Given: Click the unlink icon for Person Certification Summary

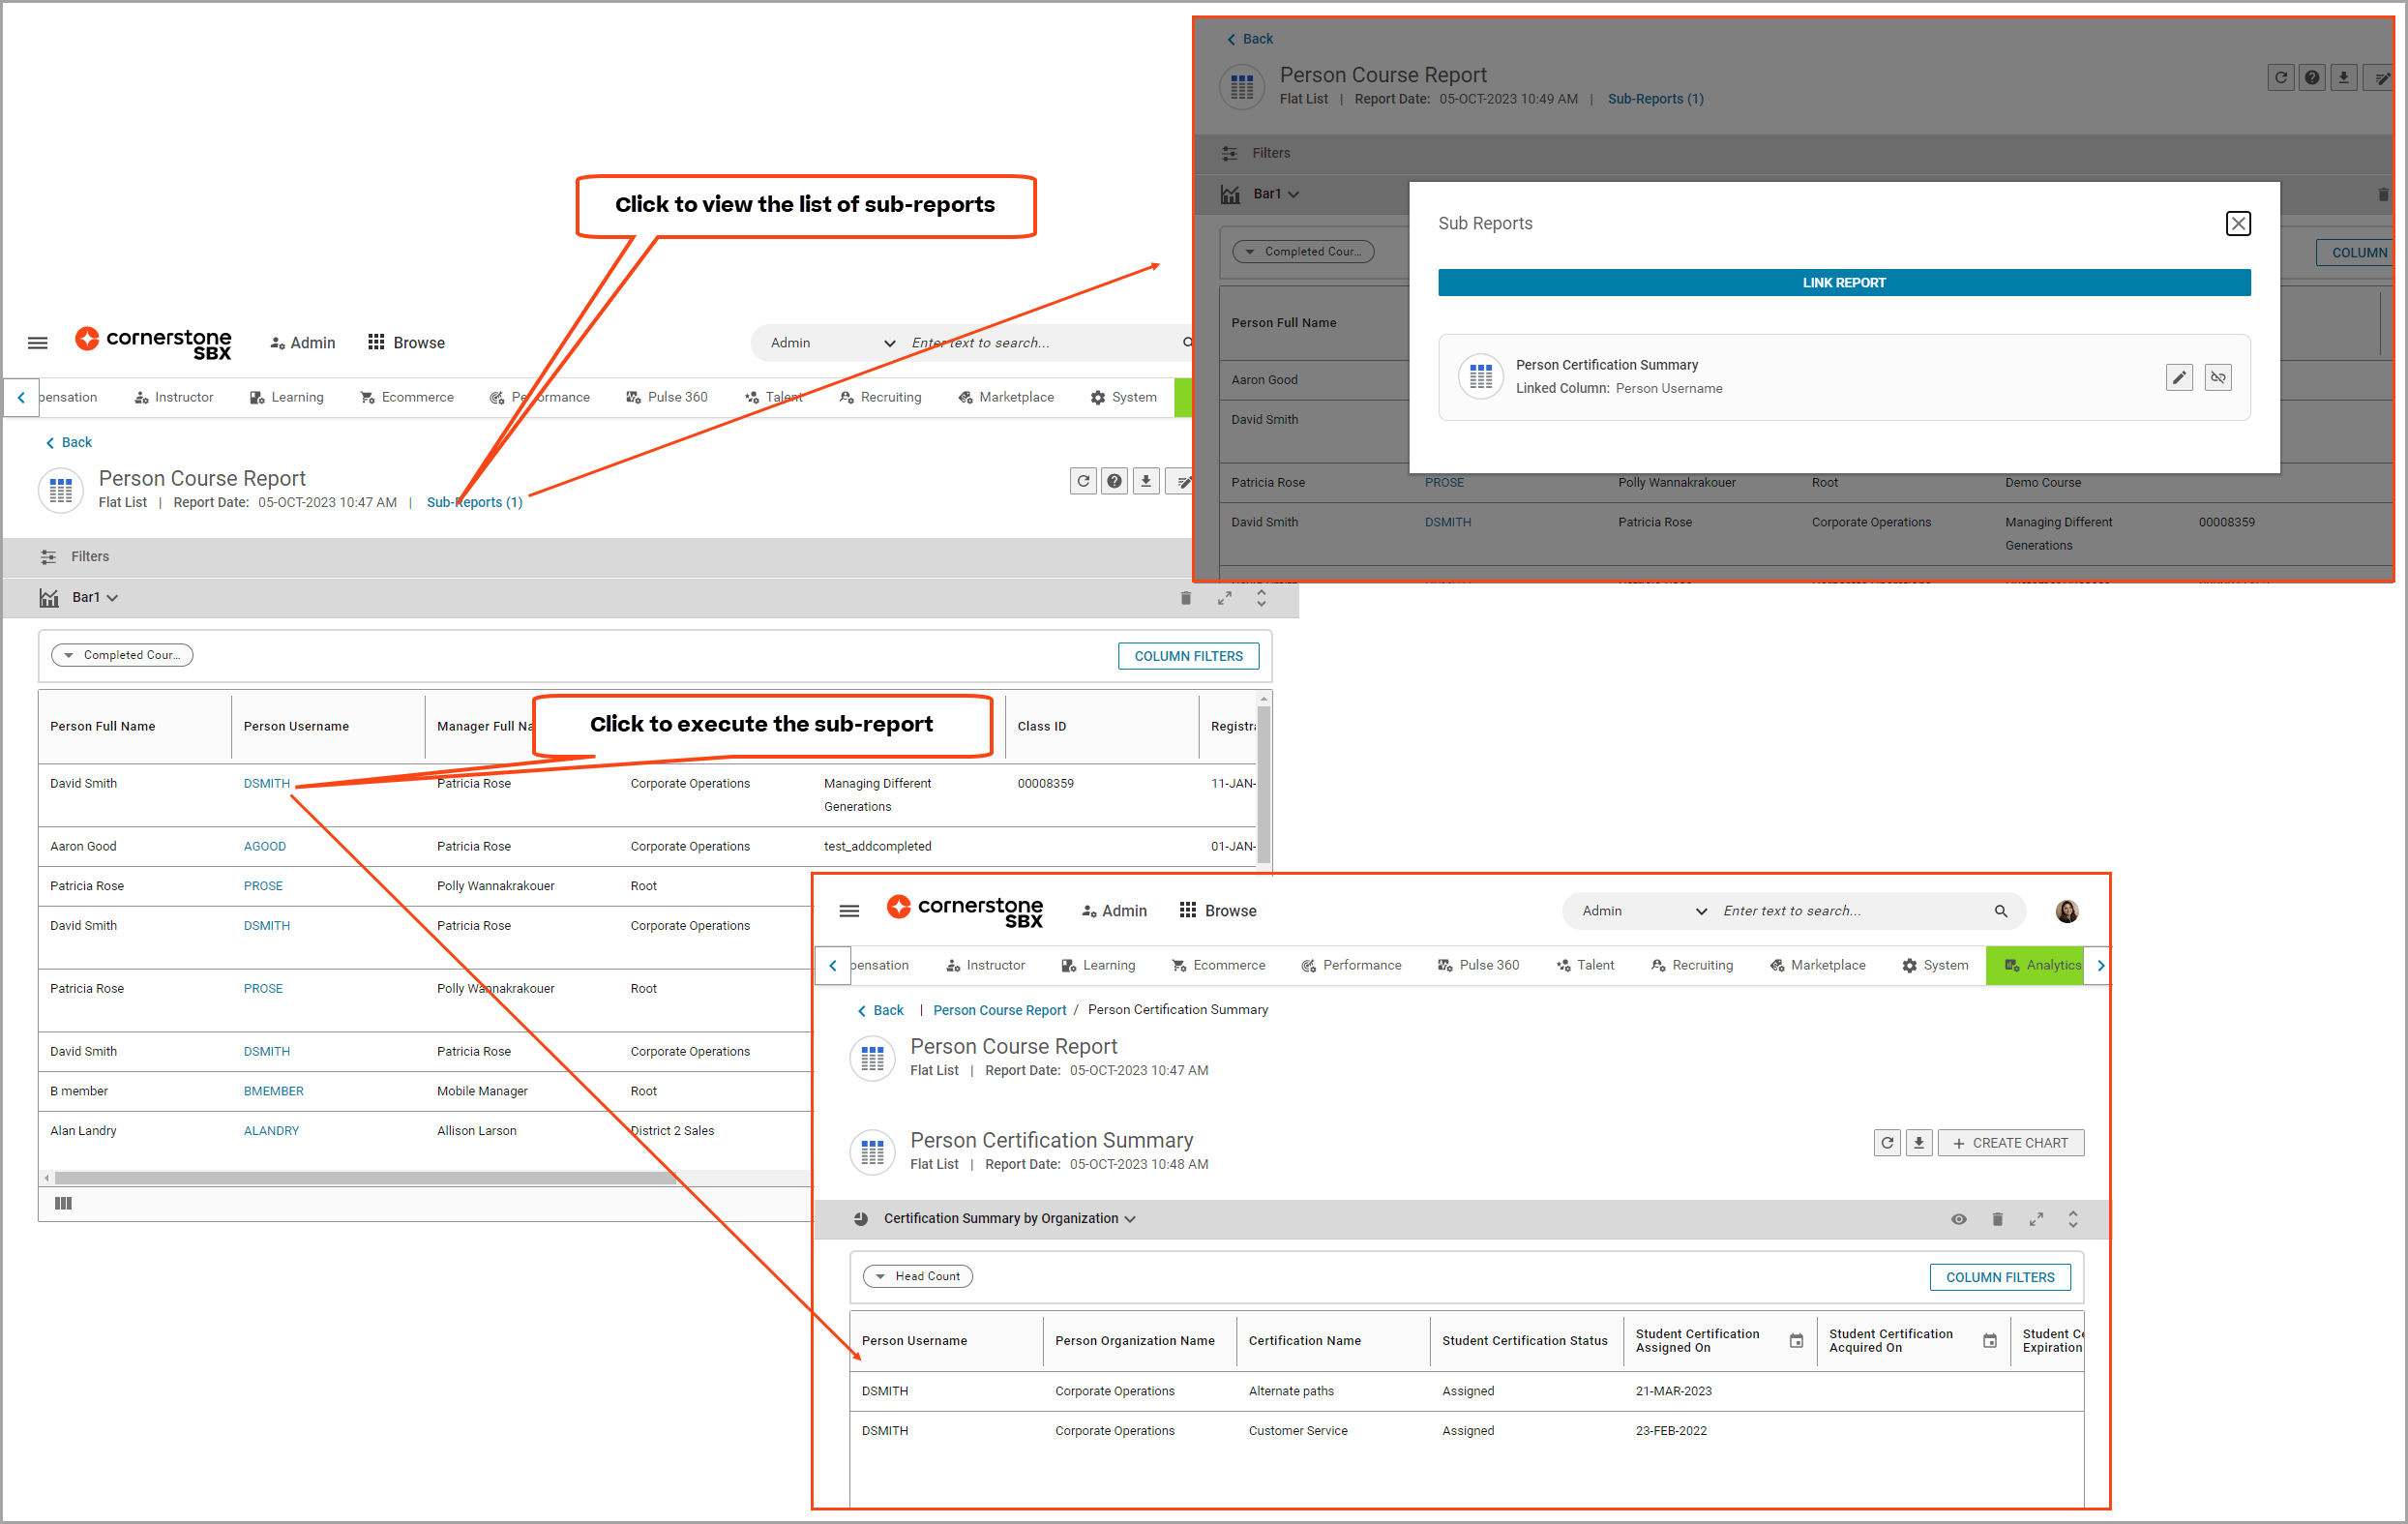Looking at the screenshot, I should click(2217, 377).
